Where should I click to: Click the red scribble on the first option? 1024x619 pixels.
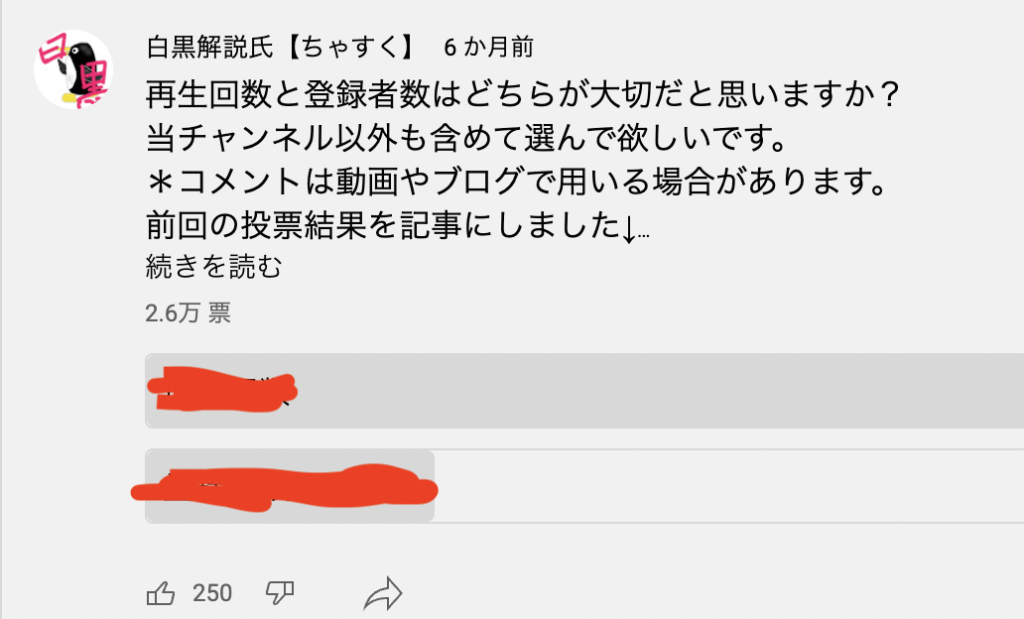click(222, 389)
